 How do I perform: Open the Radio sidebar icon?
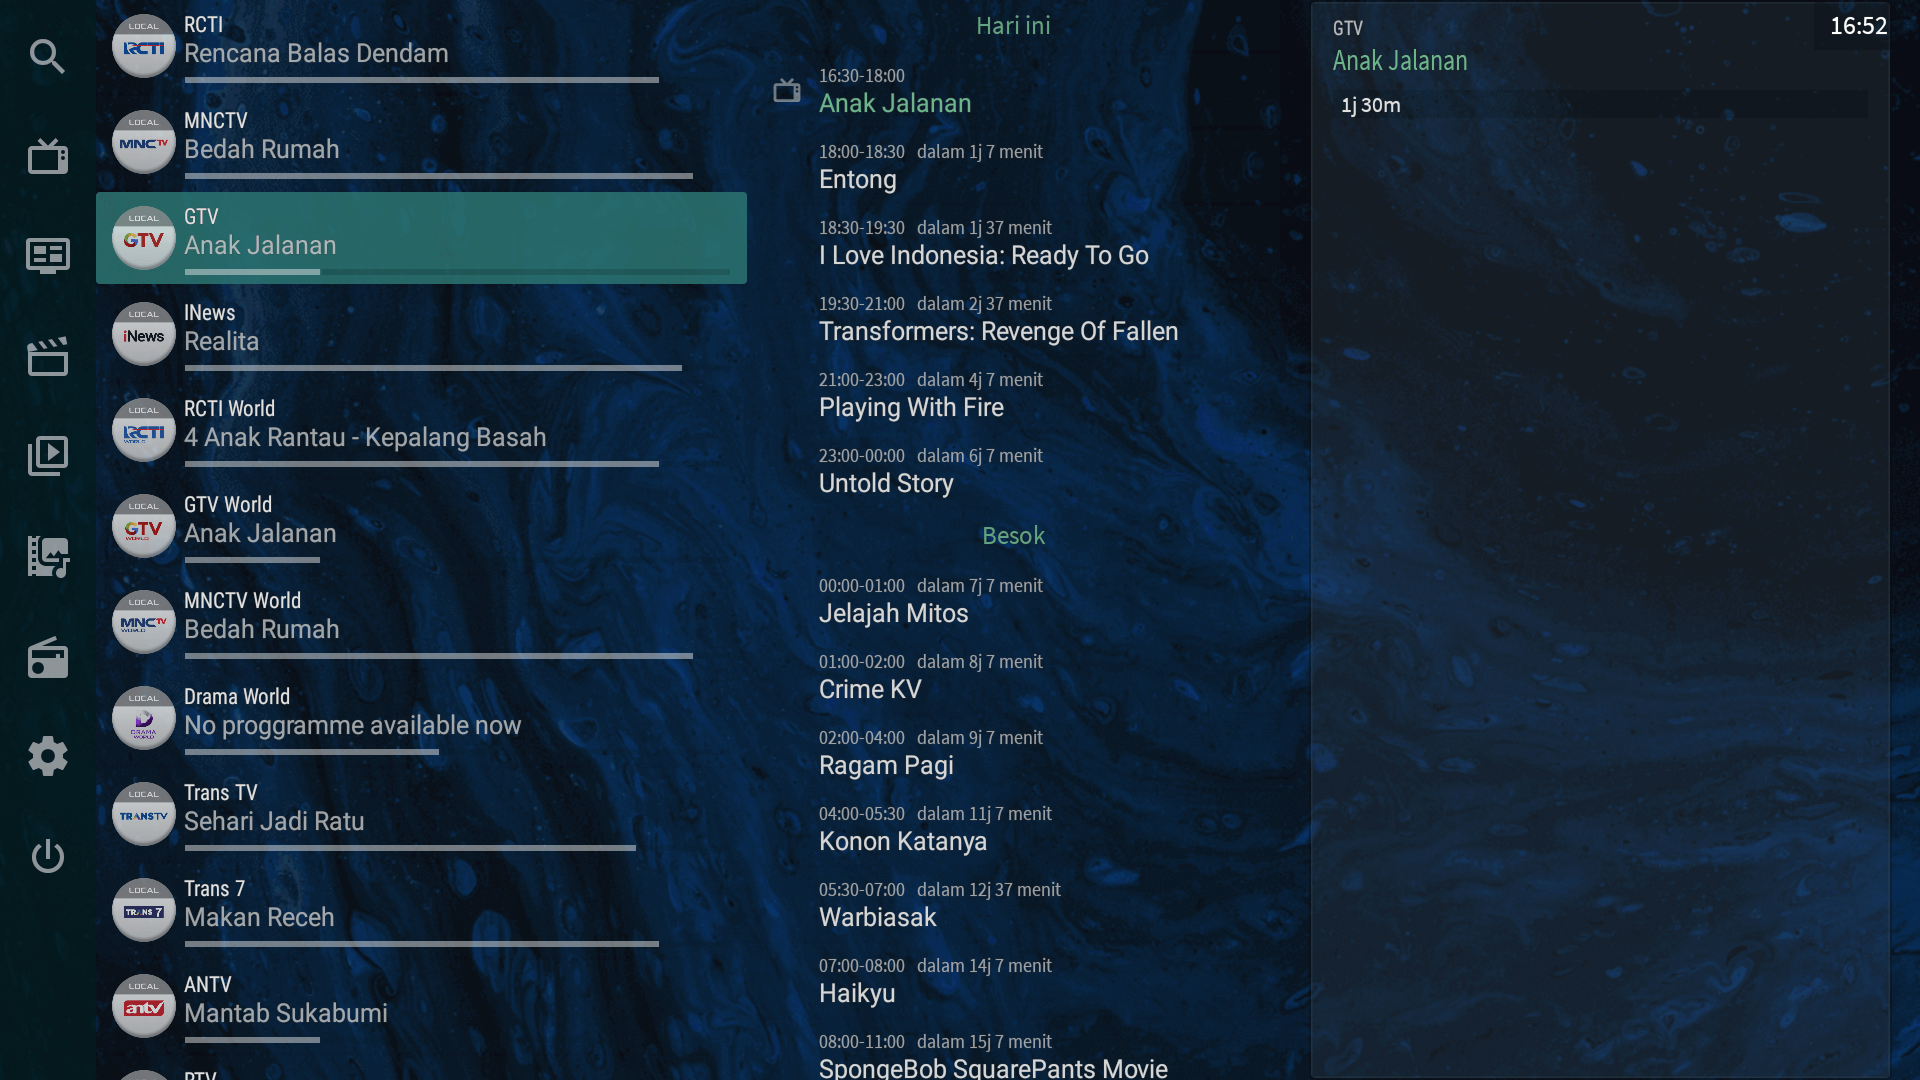(x=47, y=657)
